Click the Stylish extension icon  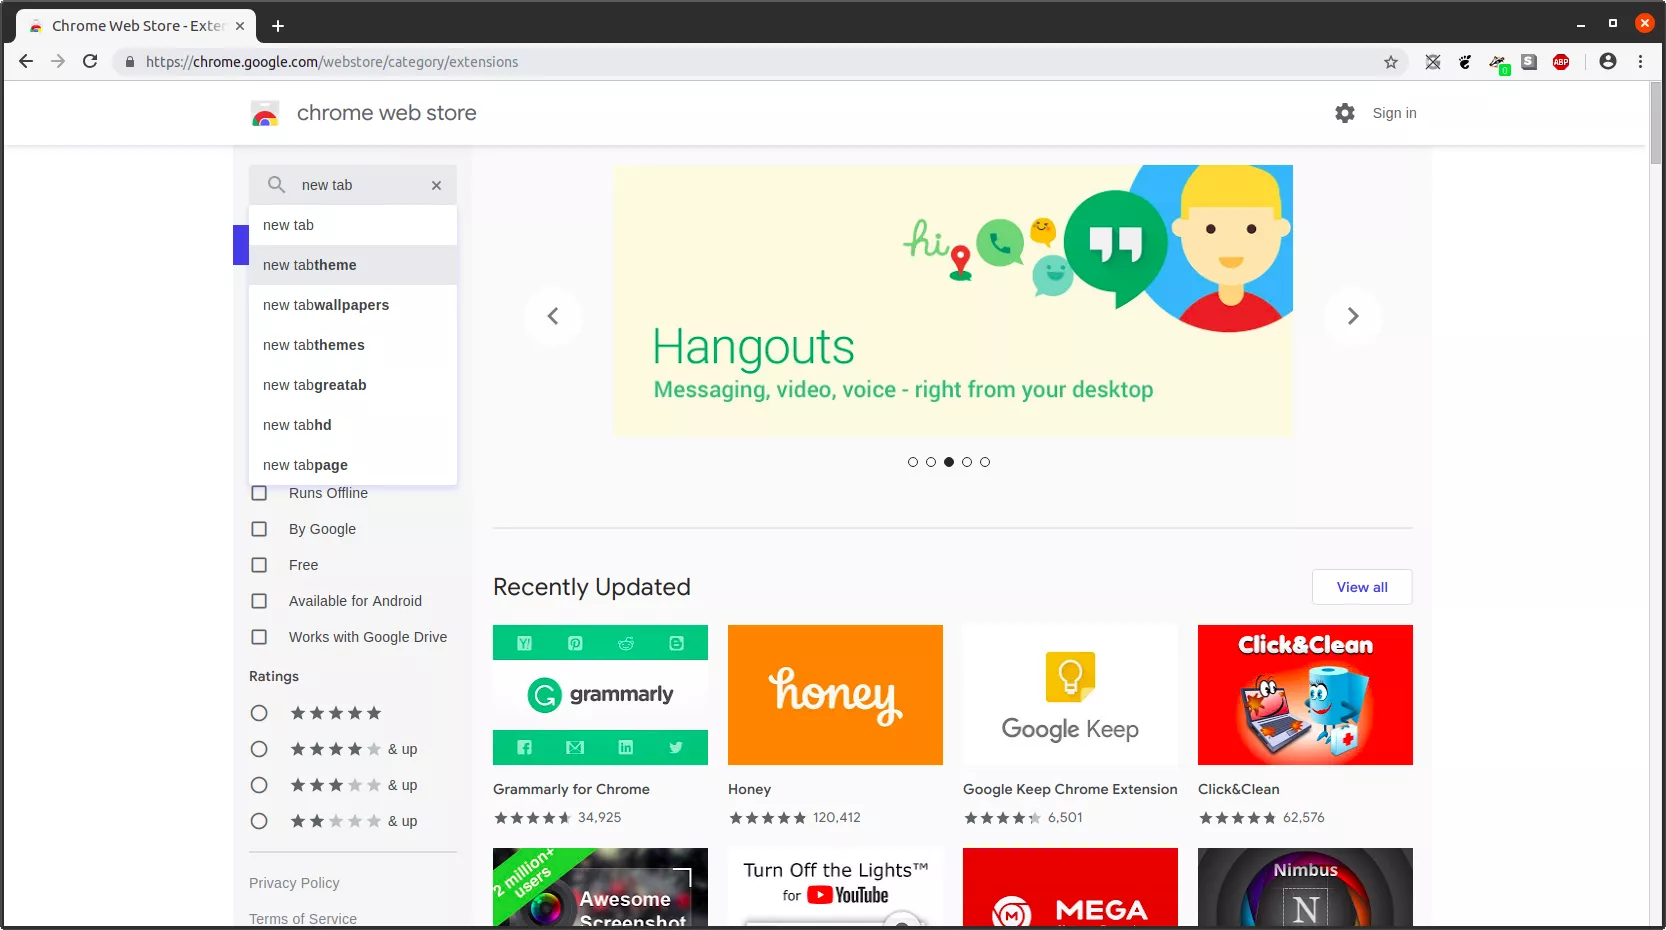click(x=1529, y=62)
